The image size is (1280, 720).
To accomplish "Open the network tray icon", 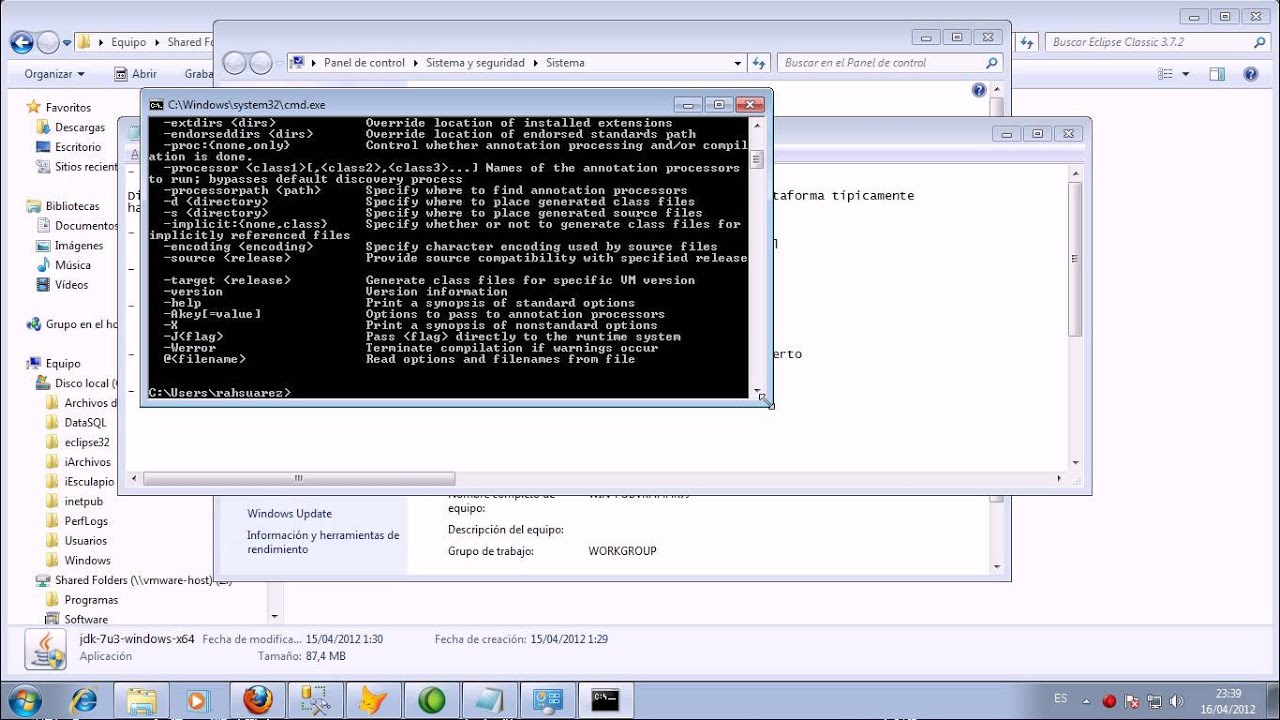I will pyautogui.click(x=1154, y=701).
